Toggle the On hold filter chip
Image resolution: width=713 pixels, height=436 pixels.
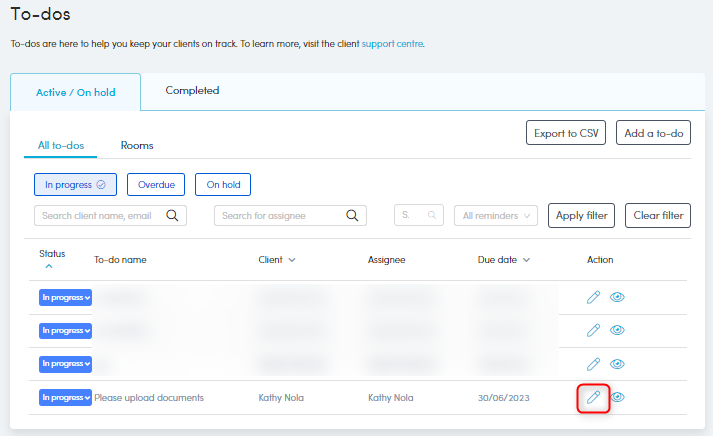(x=223, y=184)
